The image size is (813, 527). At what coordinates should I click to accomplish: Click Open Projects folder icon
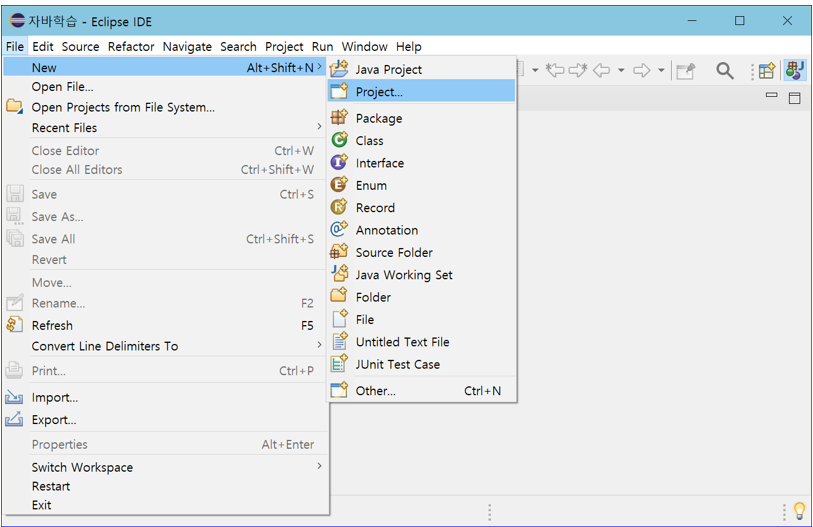[15, 106]
